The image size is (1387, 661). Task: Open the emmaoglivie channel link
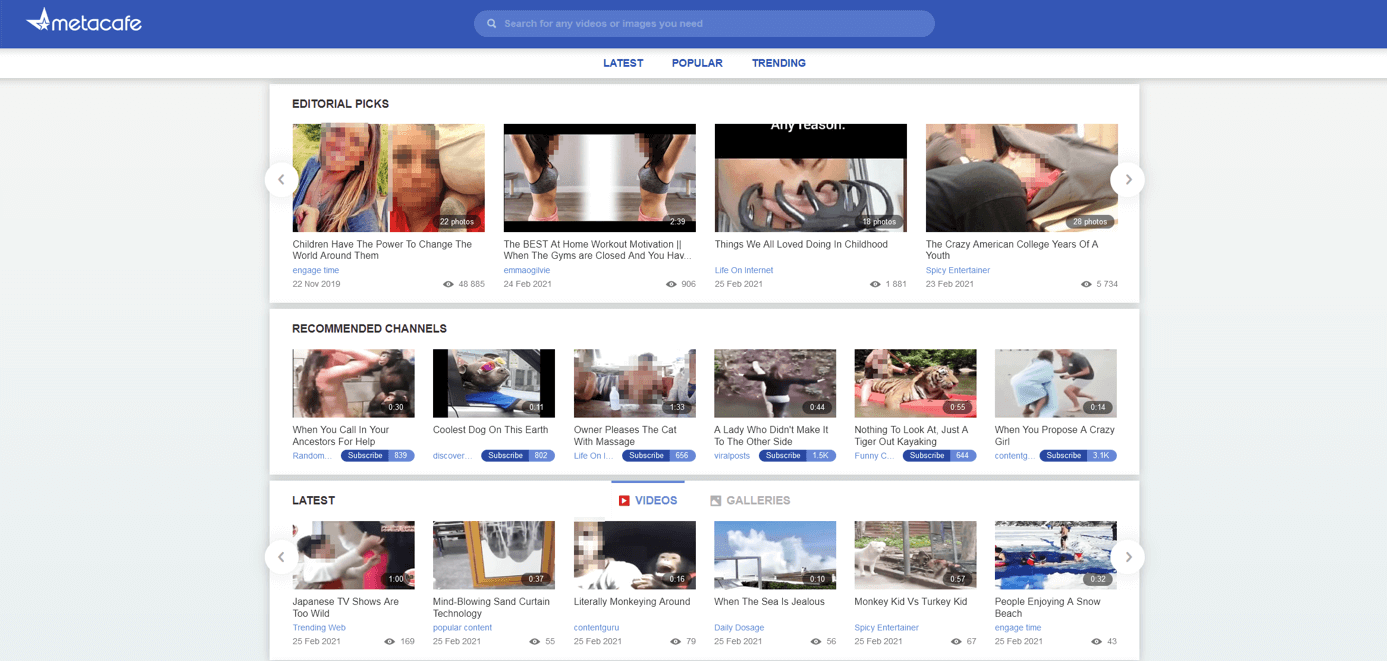(x=526, y=270)
